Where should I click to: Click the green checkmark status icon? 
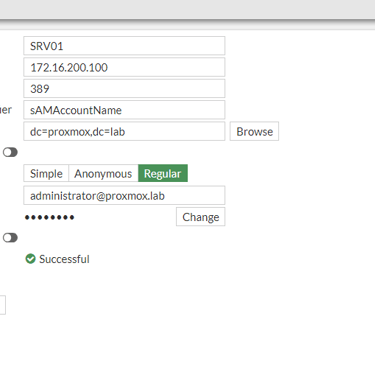pyautogui.click(x=30, y=259)
